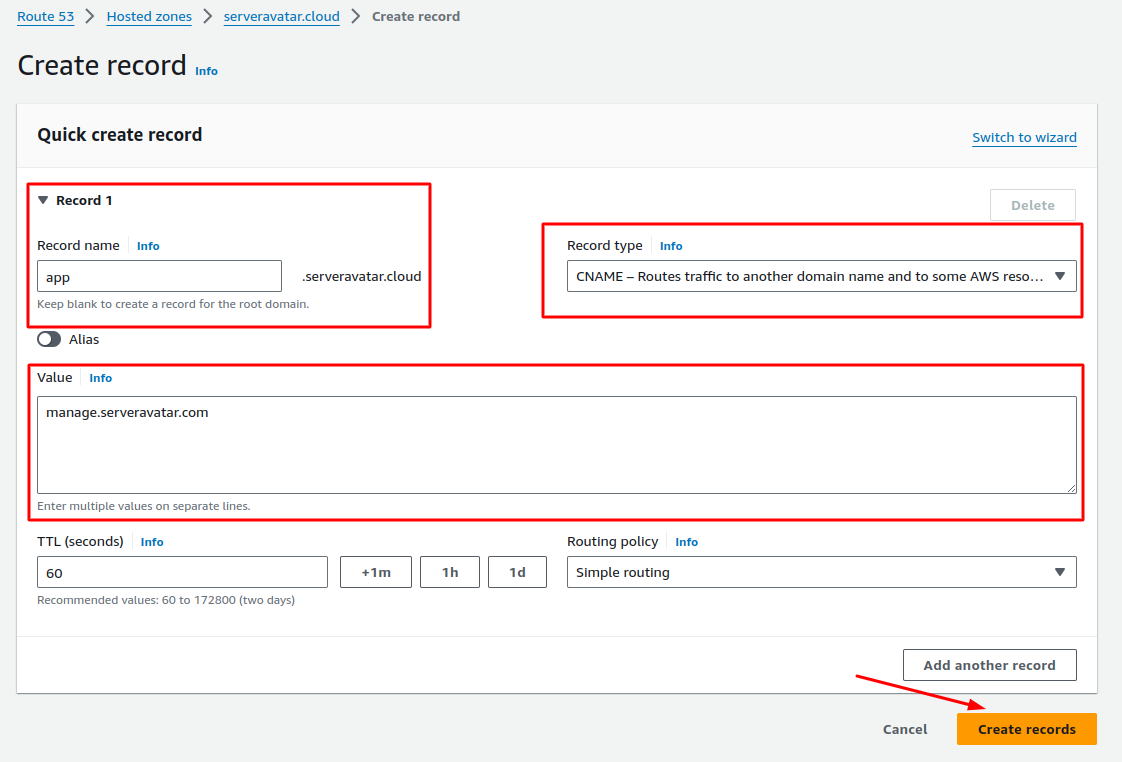Open the Record type dropdown
Viewport: 1122px width, 762px height.
(821, 276)
